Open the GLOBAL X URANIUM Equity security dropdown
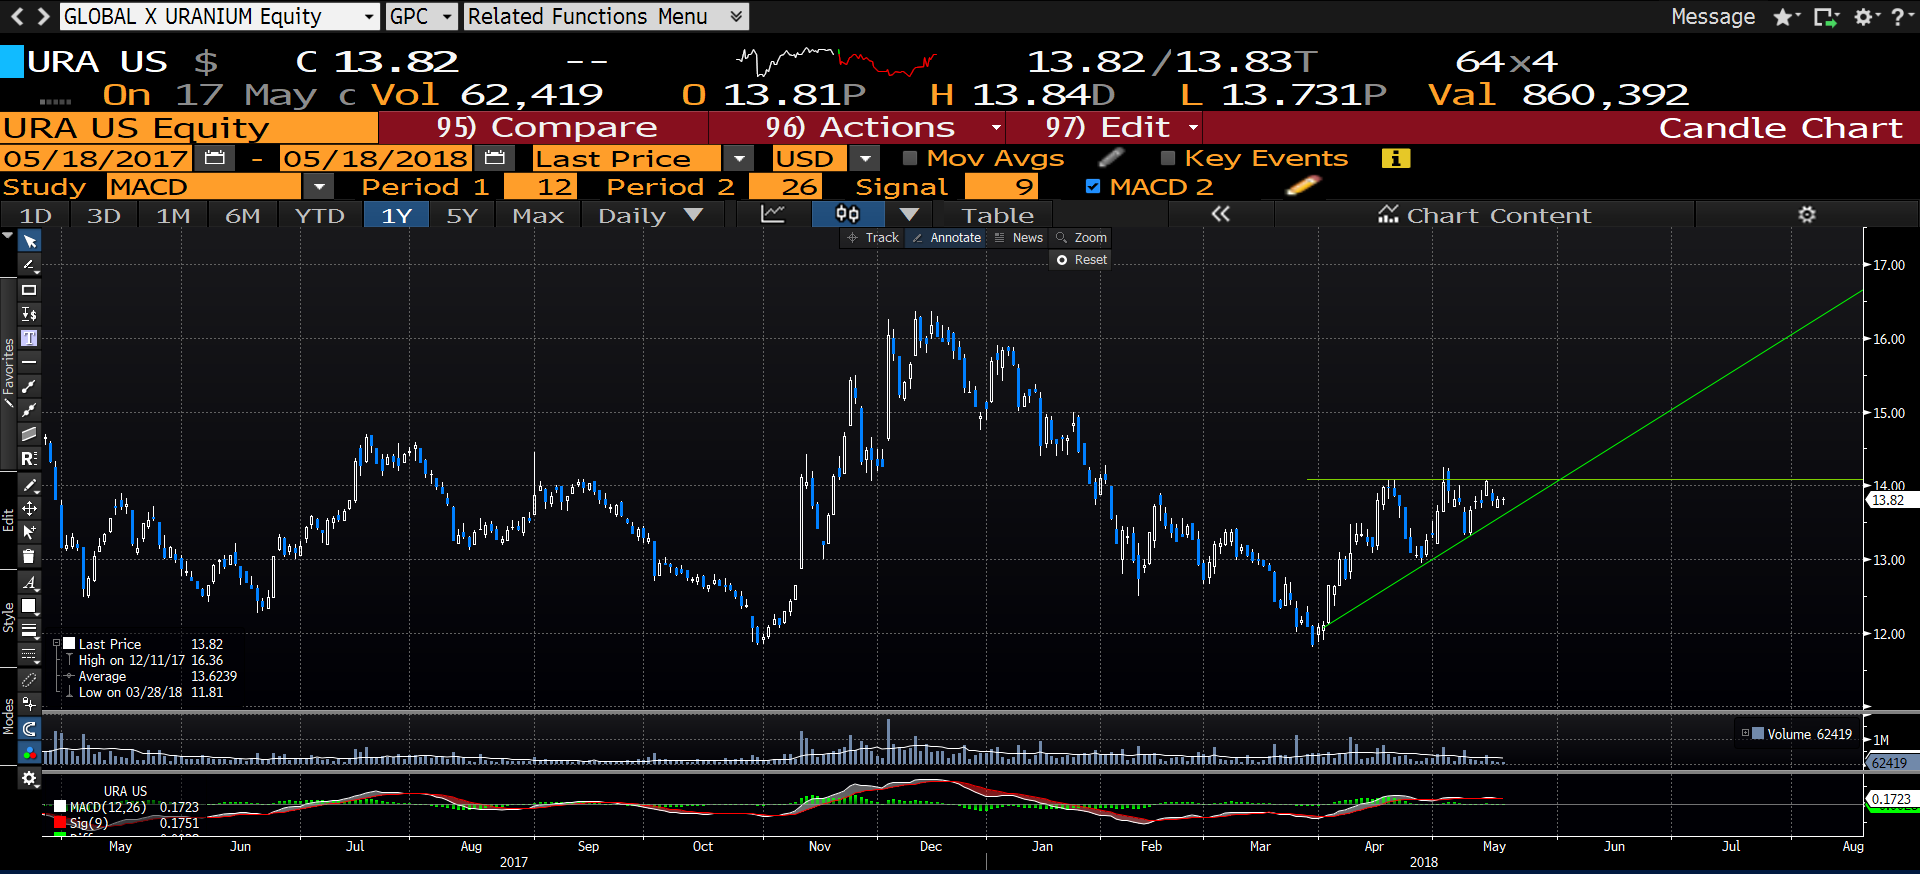This screenshot has width=1920, height=874. [x=369, y=16]
